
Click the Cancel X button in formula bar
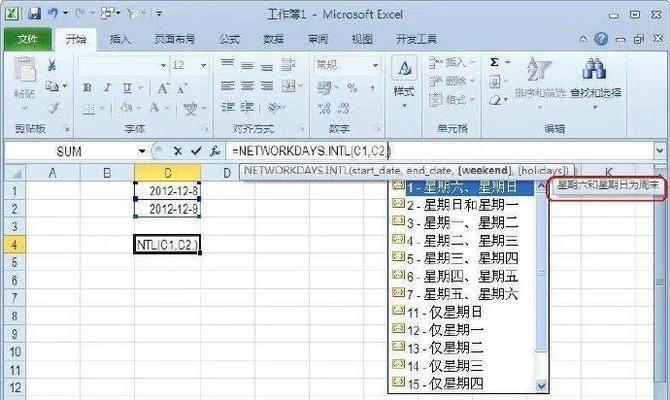click(x=178, y=151)
